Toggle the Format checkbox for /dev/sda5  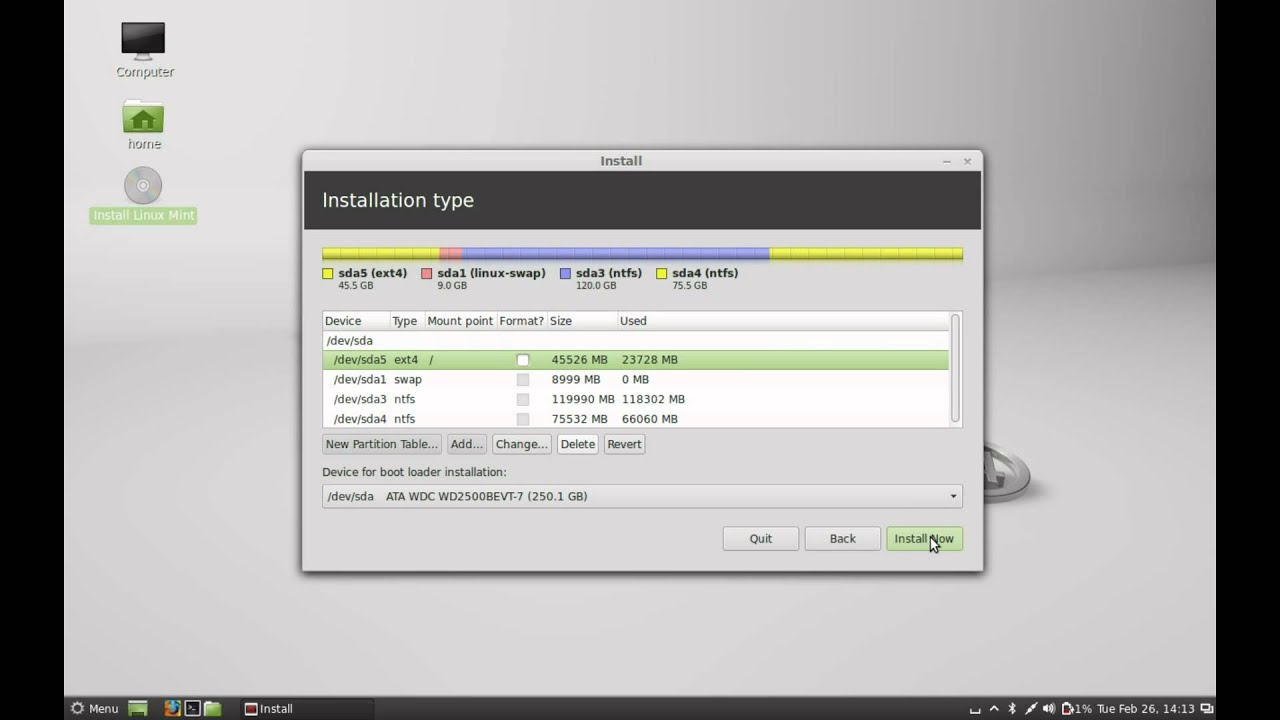(522, 360)
